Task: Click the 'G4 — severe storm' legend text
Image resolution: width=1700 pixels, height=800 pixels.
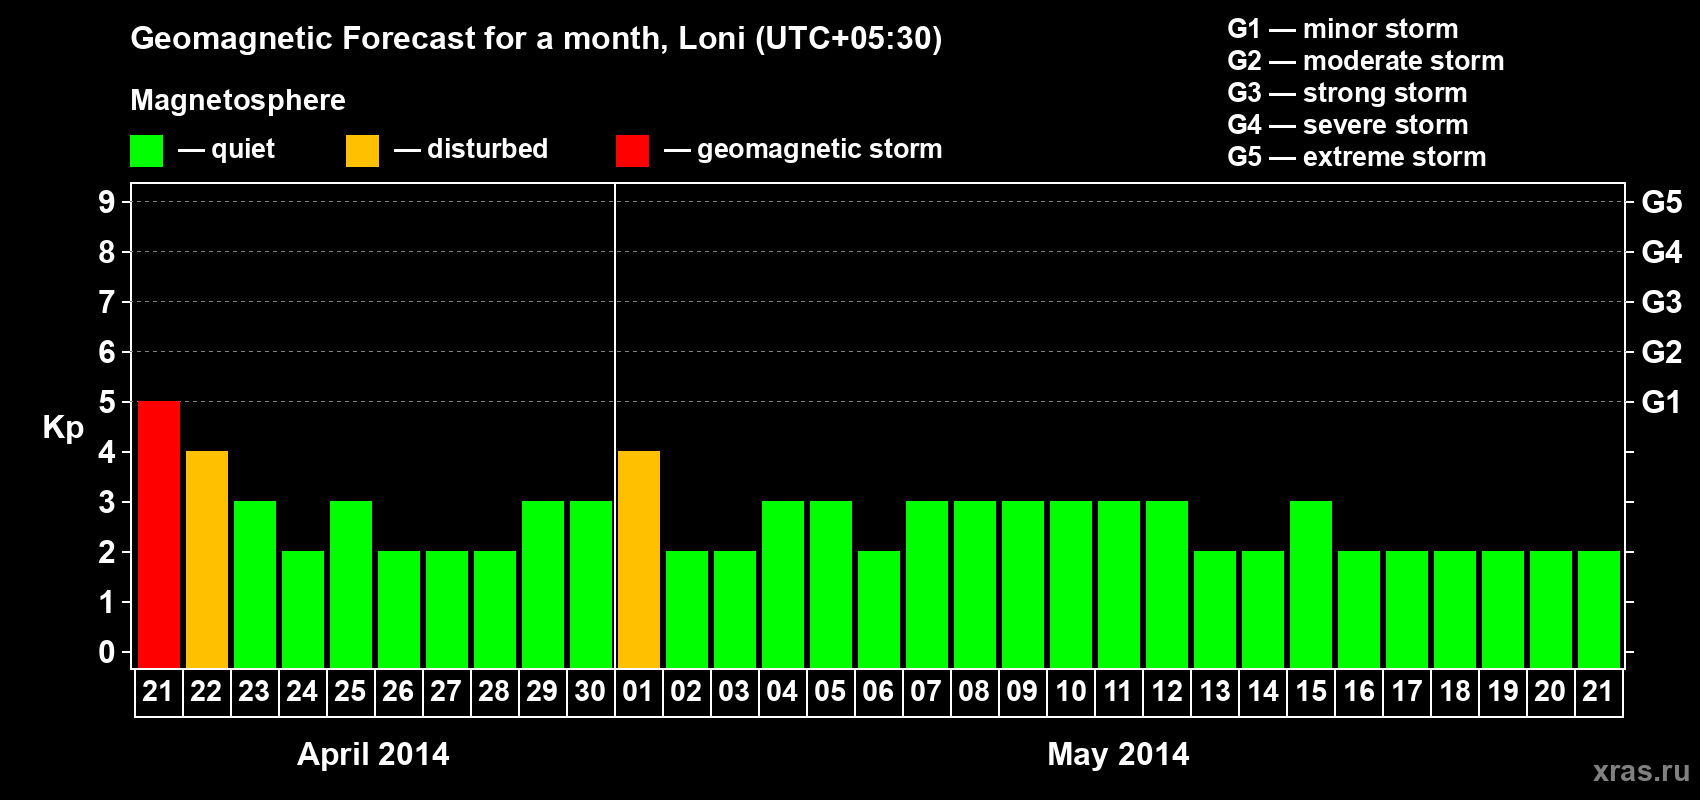Action: (x=1348, y=125)
